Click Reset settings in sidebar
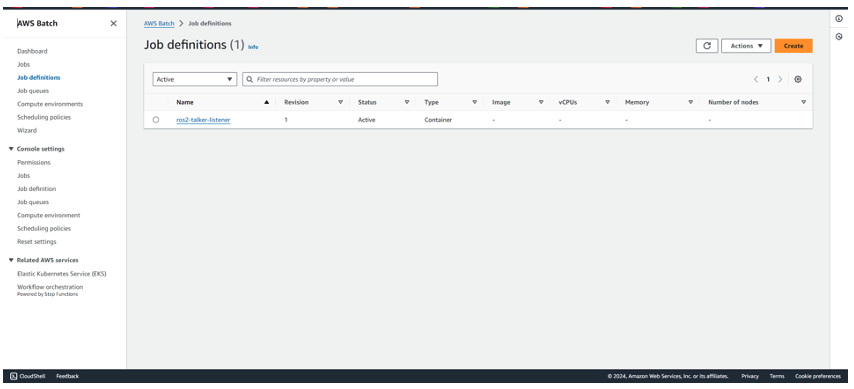854x389 pixels. click(36, 241)
